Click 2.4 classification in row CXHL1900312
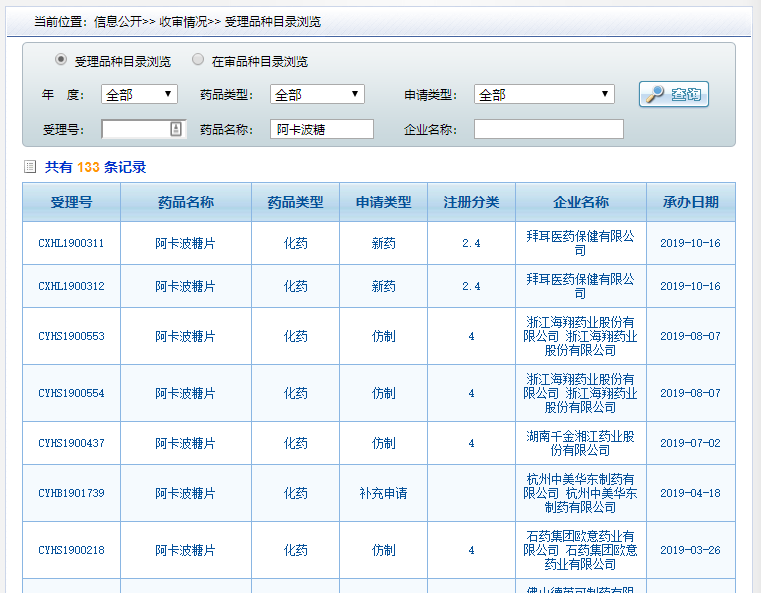 point(471,286)
